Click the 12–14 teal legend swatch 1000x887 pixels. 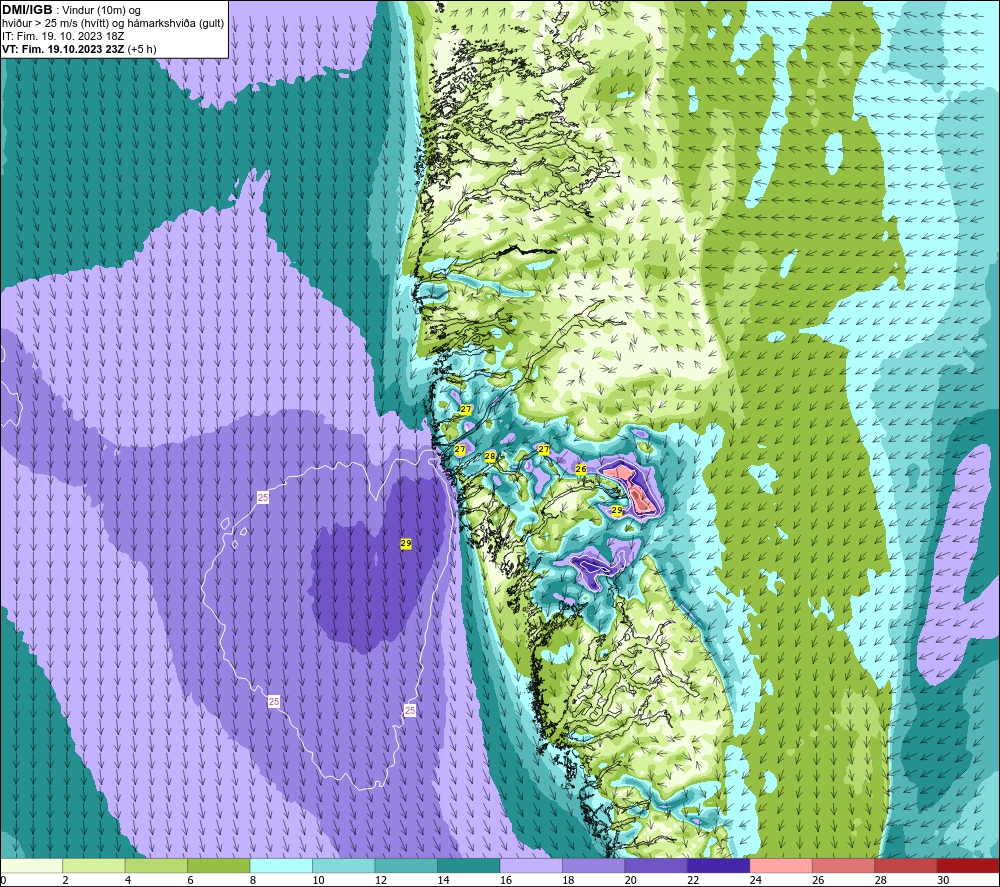[x=406, y=865]
